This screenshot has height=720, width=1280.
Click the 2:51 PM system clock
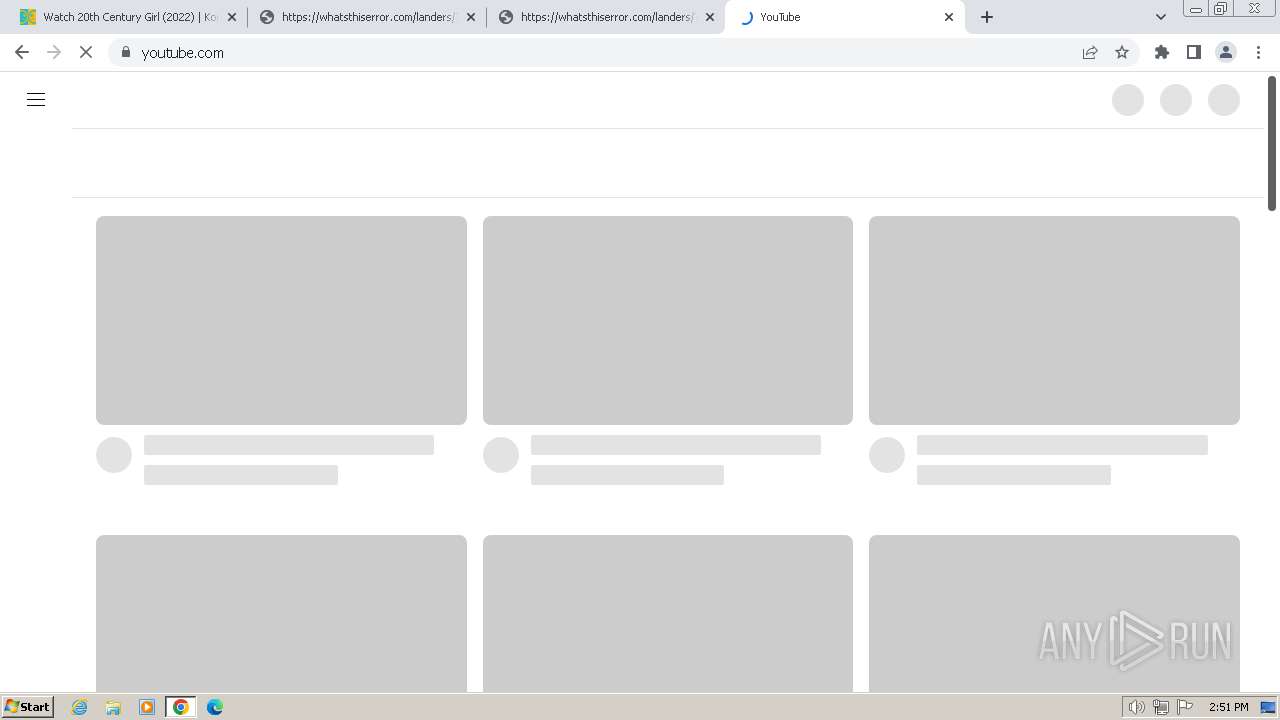click(x=1228, y=707)
